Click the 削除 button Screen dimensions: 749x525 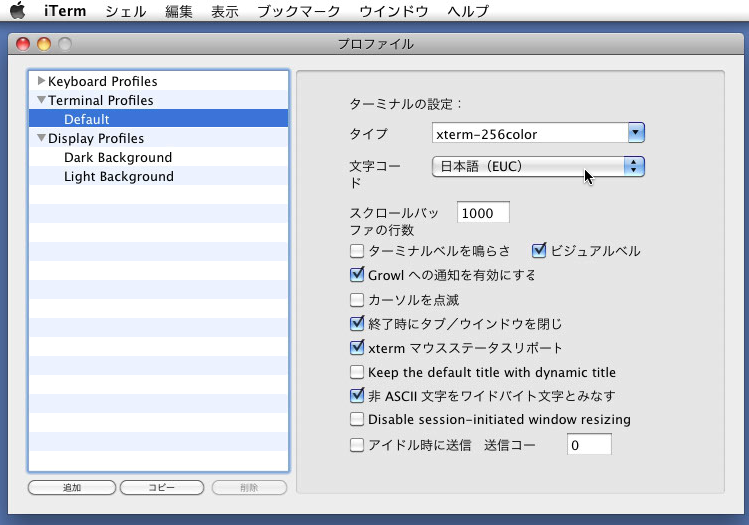coord(249,488)
